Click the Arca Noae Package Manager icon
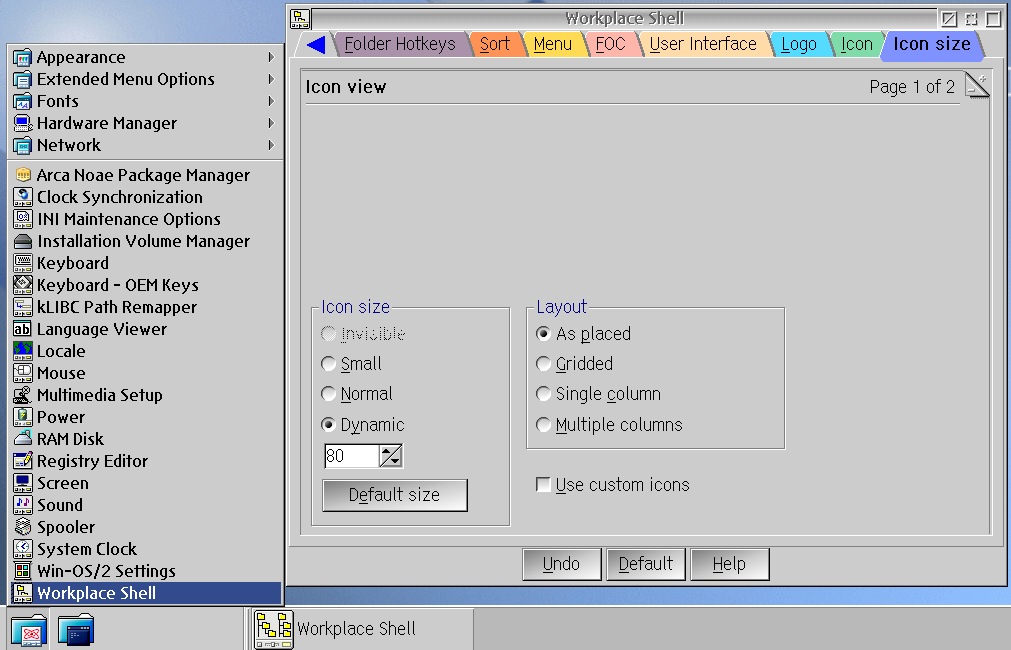This screenshot has width=1011, height=650. pyautogui.click(x=23, y=175)
